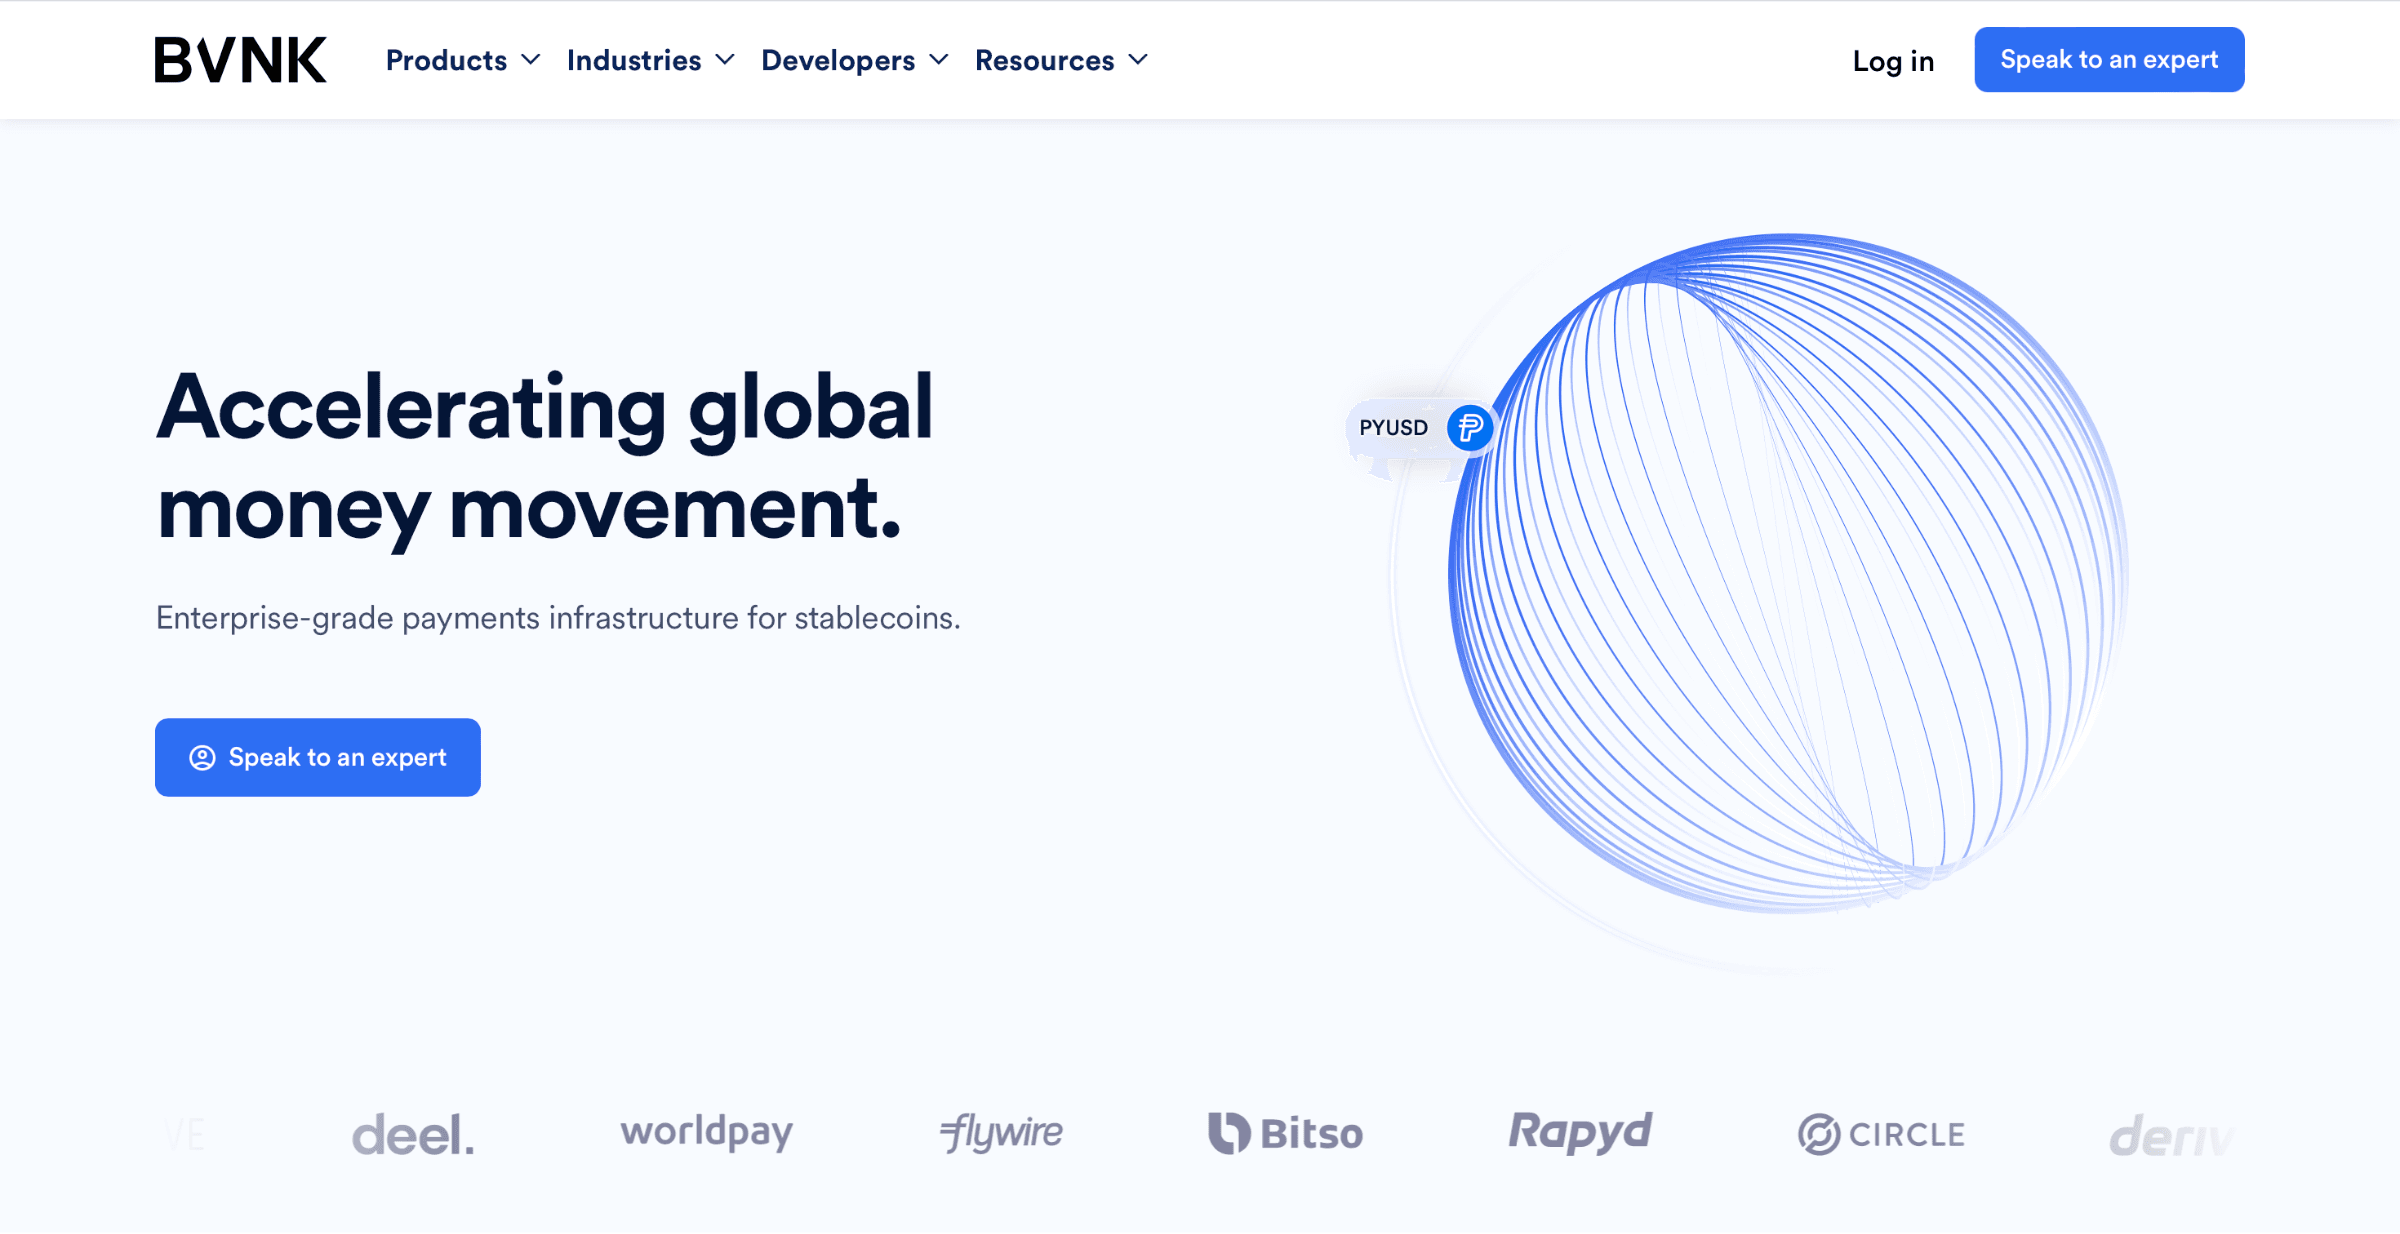Click the animated blue globe graphic

pyautogui.click(x=1787, y=573)
